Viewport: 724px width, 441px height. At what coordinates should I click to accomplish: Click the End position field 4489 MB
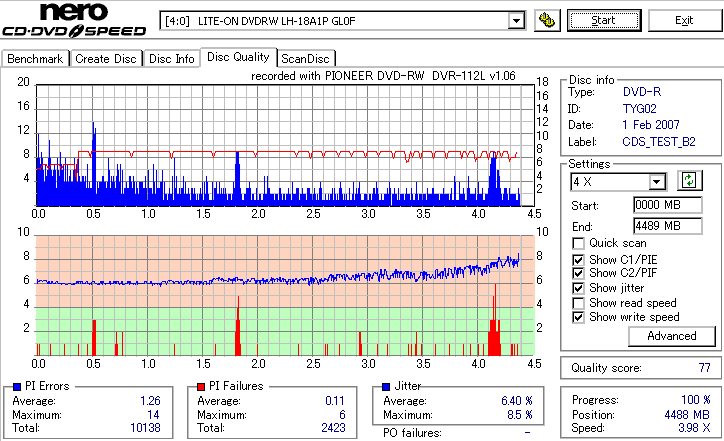pyautogui.click(x=668, y=226)
